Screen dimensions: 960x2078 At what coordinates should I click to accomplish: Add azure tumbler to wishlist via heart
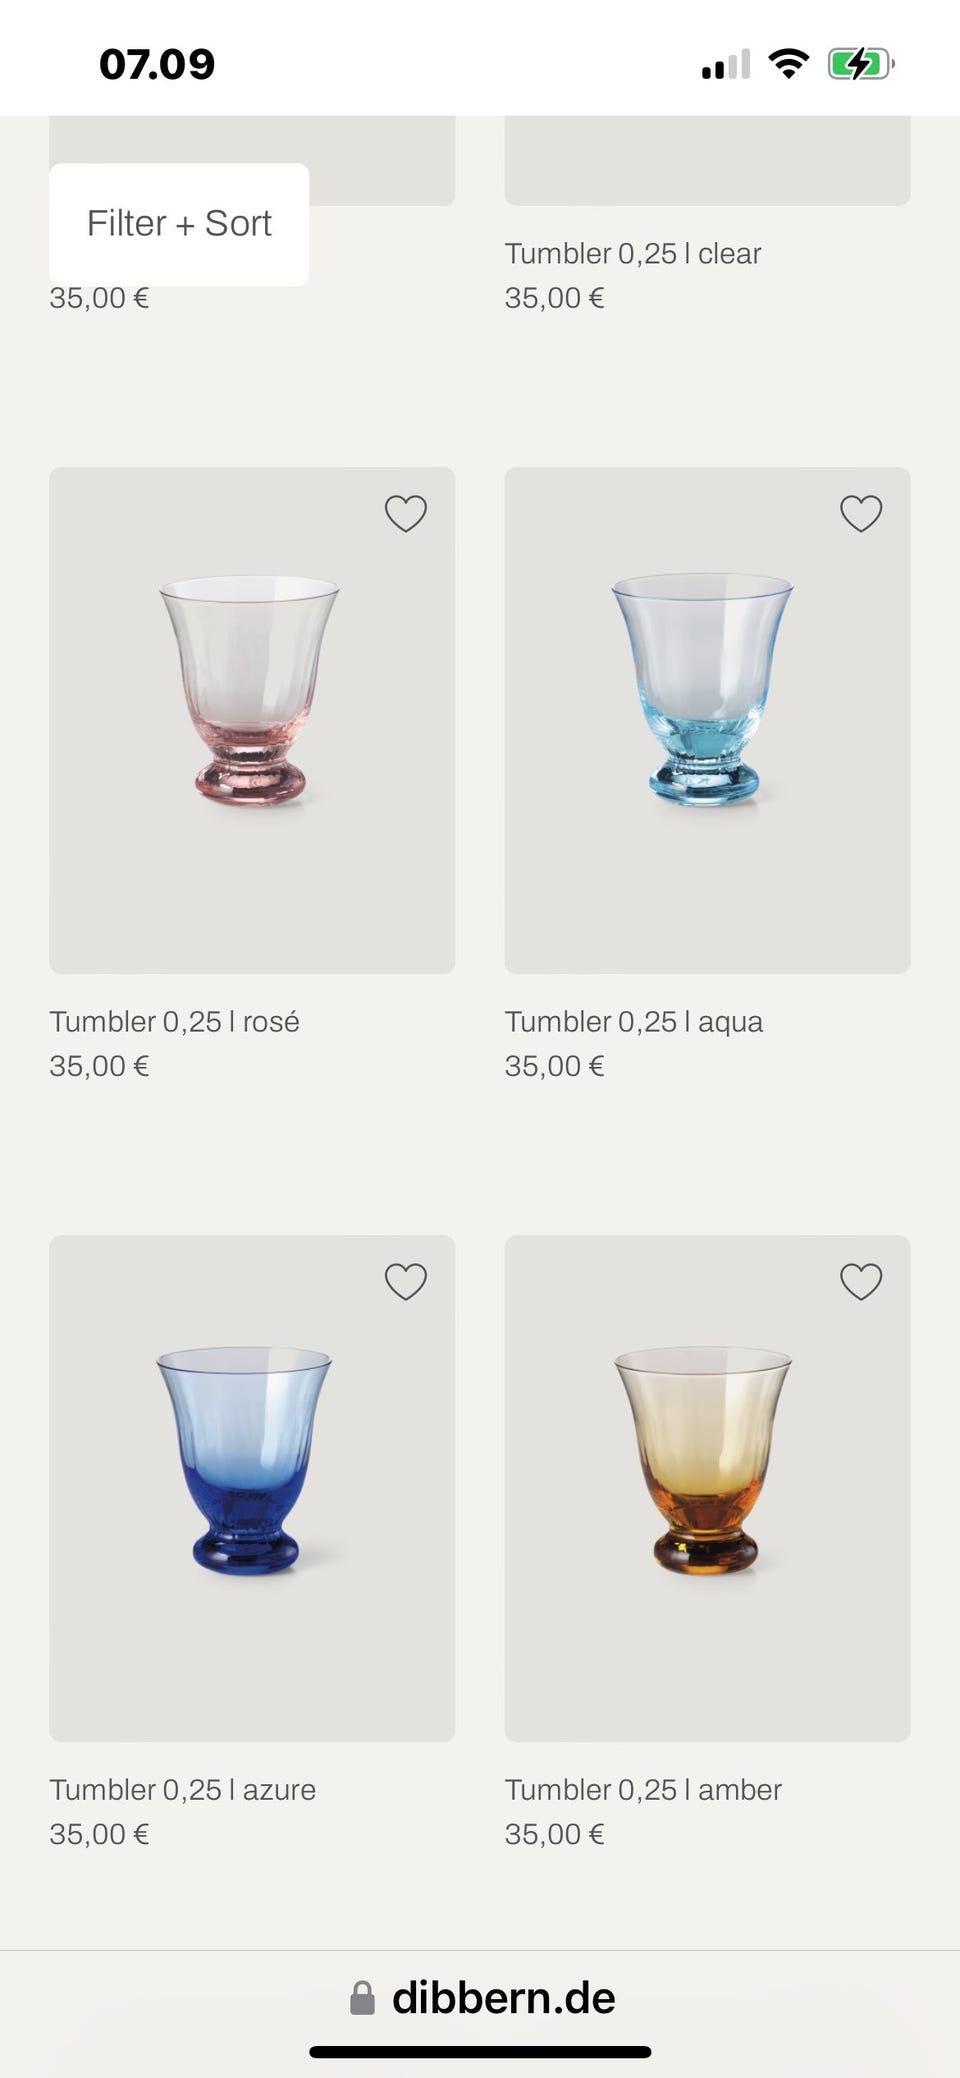tap(406, 1282)
